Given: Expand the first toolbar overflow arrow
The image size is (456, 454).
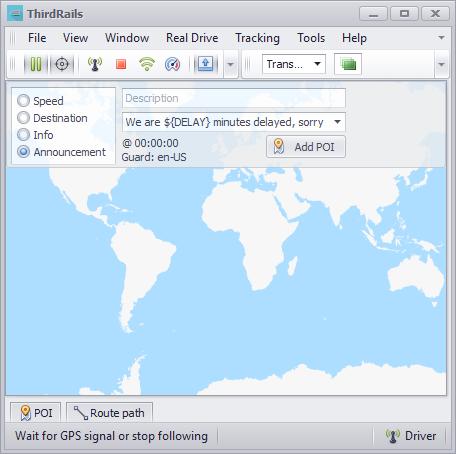Looking at the screenshot, I should coord(230,64).
